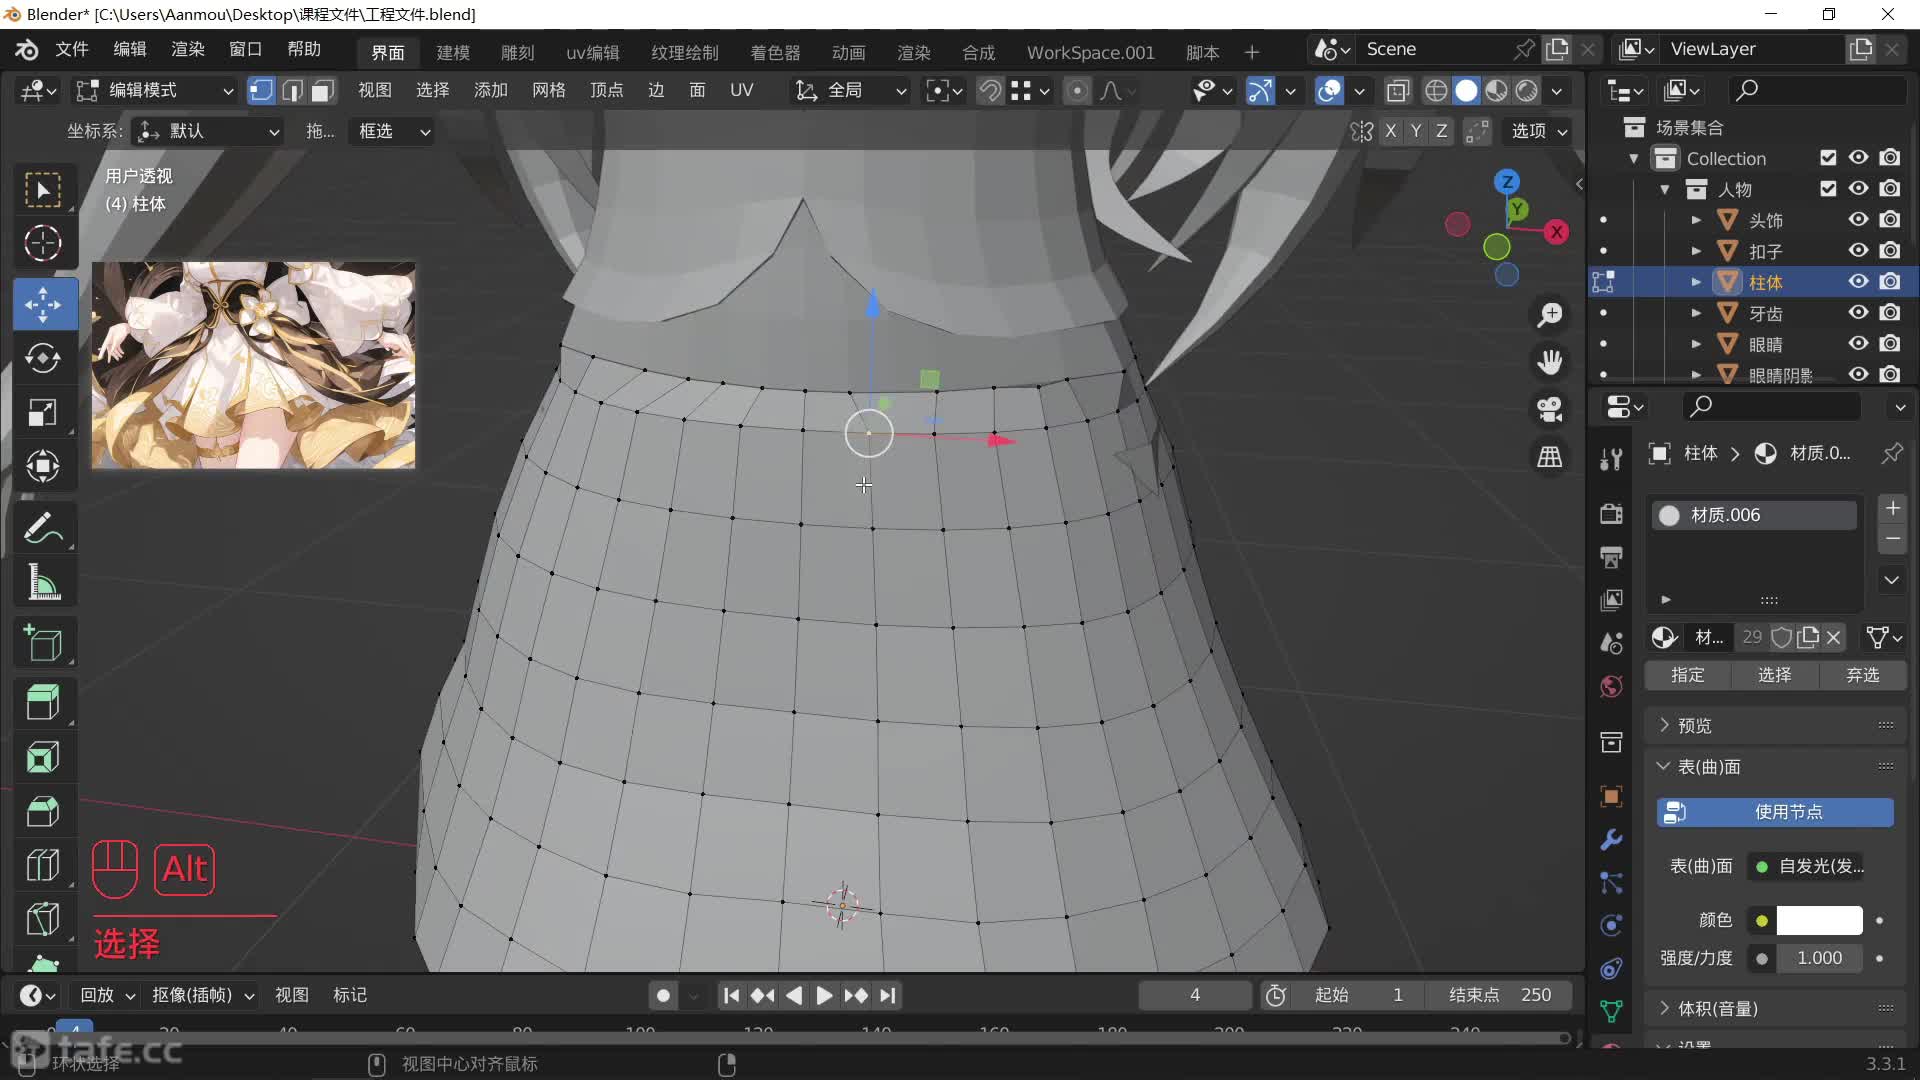
Task: Open the Object Data properties tab
Action: (x=1611, y=1011)
